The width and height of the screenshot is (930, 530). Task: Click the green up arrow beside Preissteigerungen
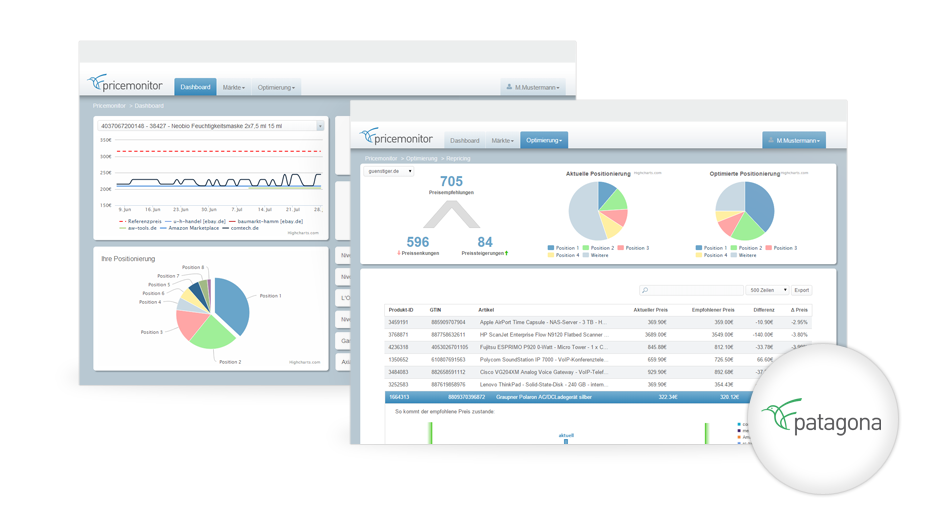[507, 253]
